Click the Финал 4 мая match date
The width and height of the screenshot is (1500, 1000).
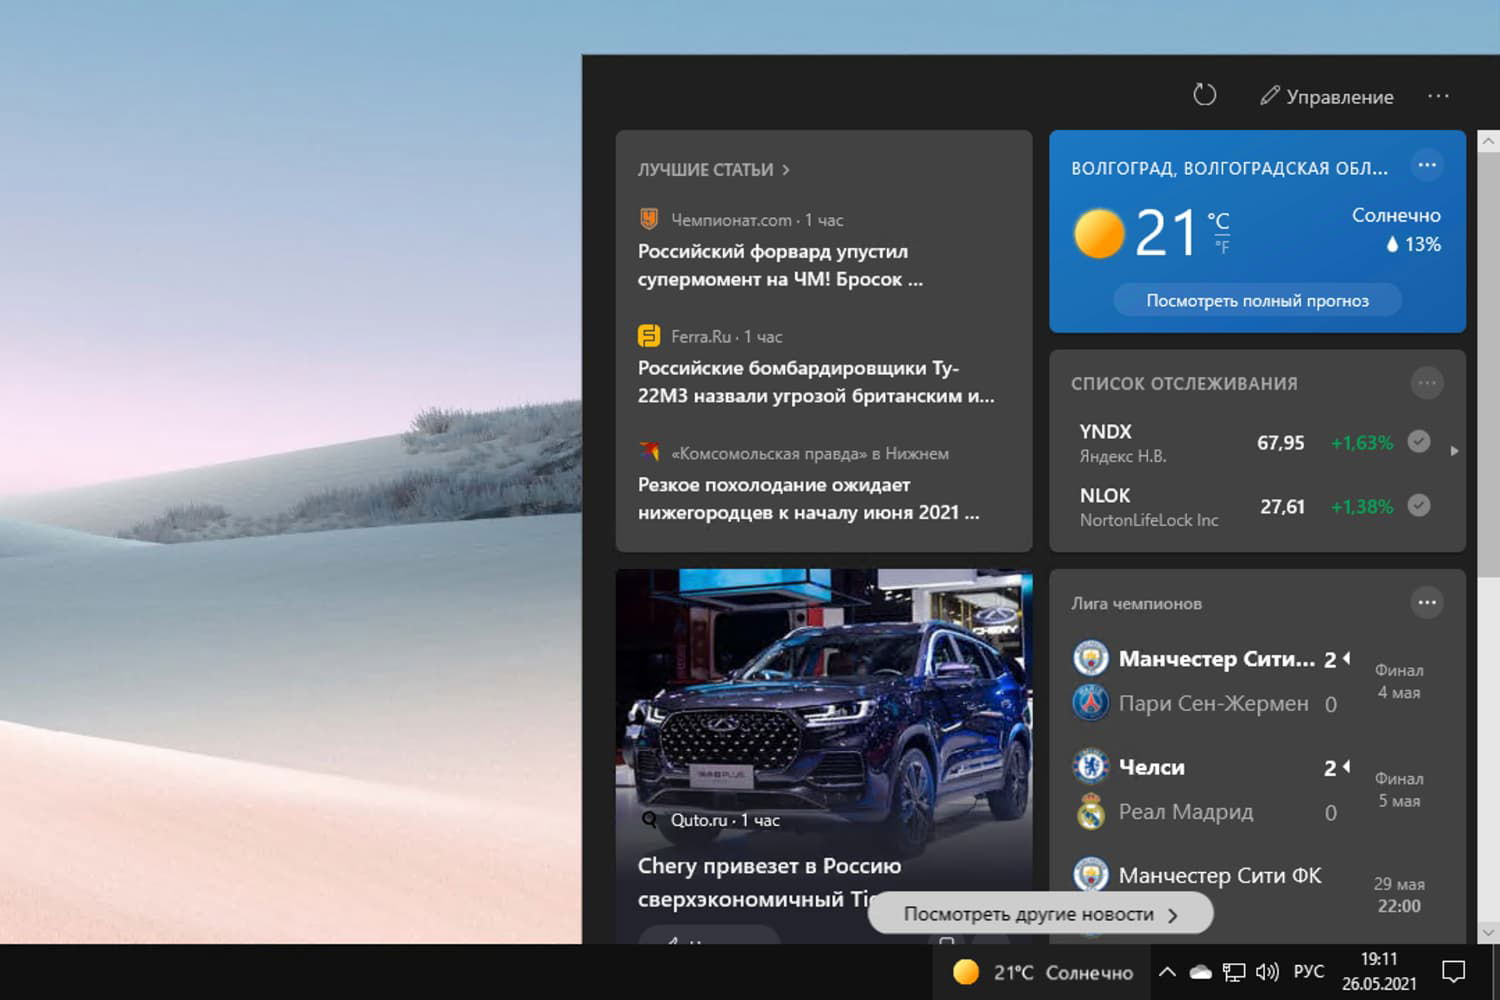[1399, 681]
